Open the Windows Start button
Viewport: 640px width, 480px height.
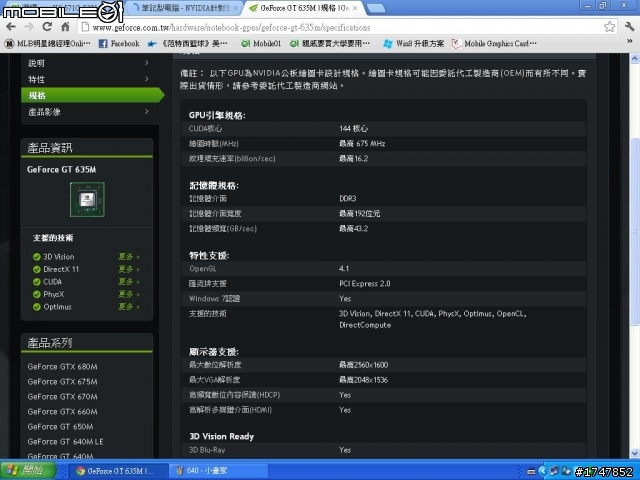tap(28, 471)
